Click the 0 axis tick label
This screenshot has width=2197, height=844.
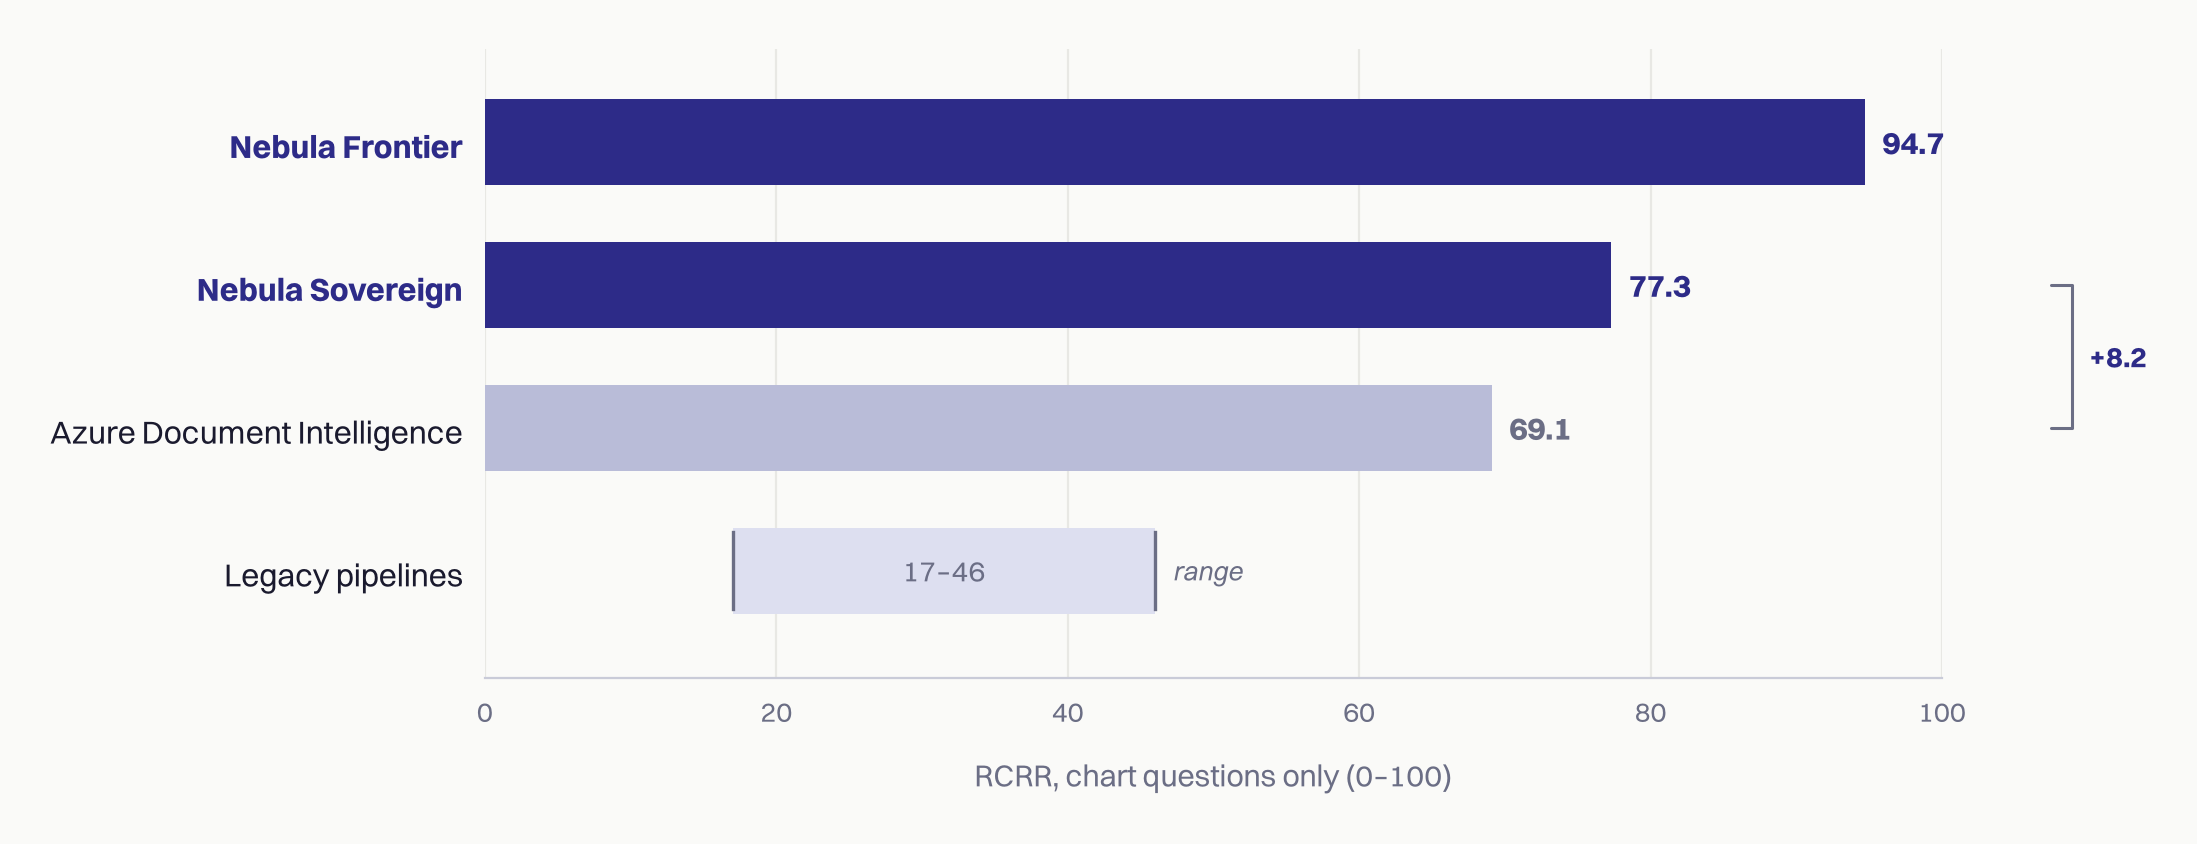[485, 713]
